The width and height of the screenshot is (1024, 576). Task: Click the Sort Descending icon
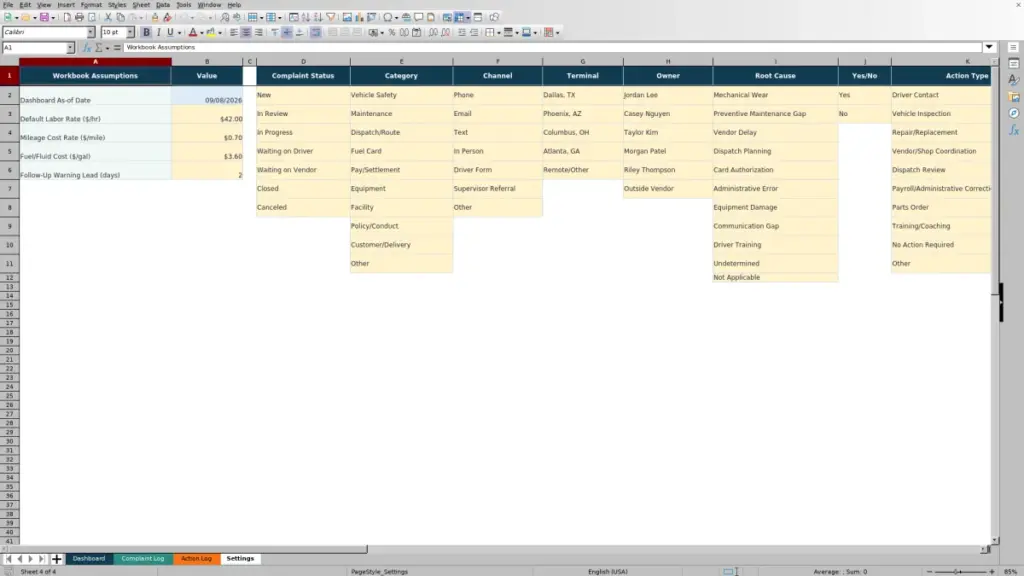point(318,17)
